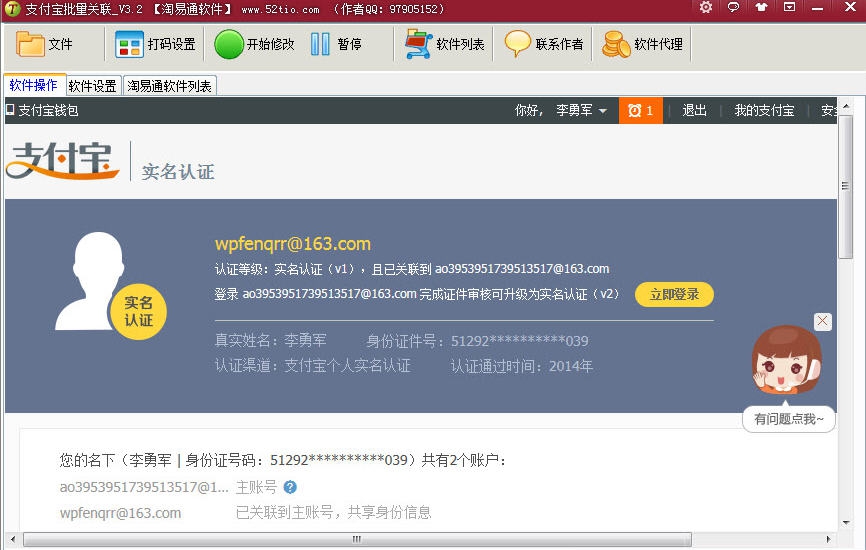Click the 立即登录 button
The image size is (866, 550).
click(x=674, y=294)
